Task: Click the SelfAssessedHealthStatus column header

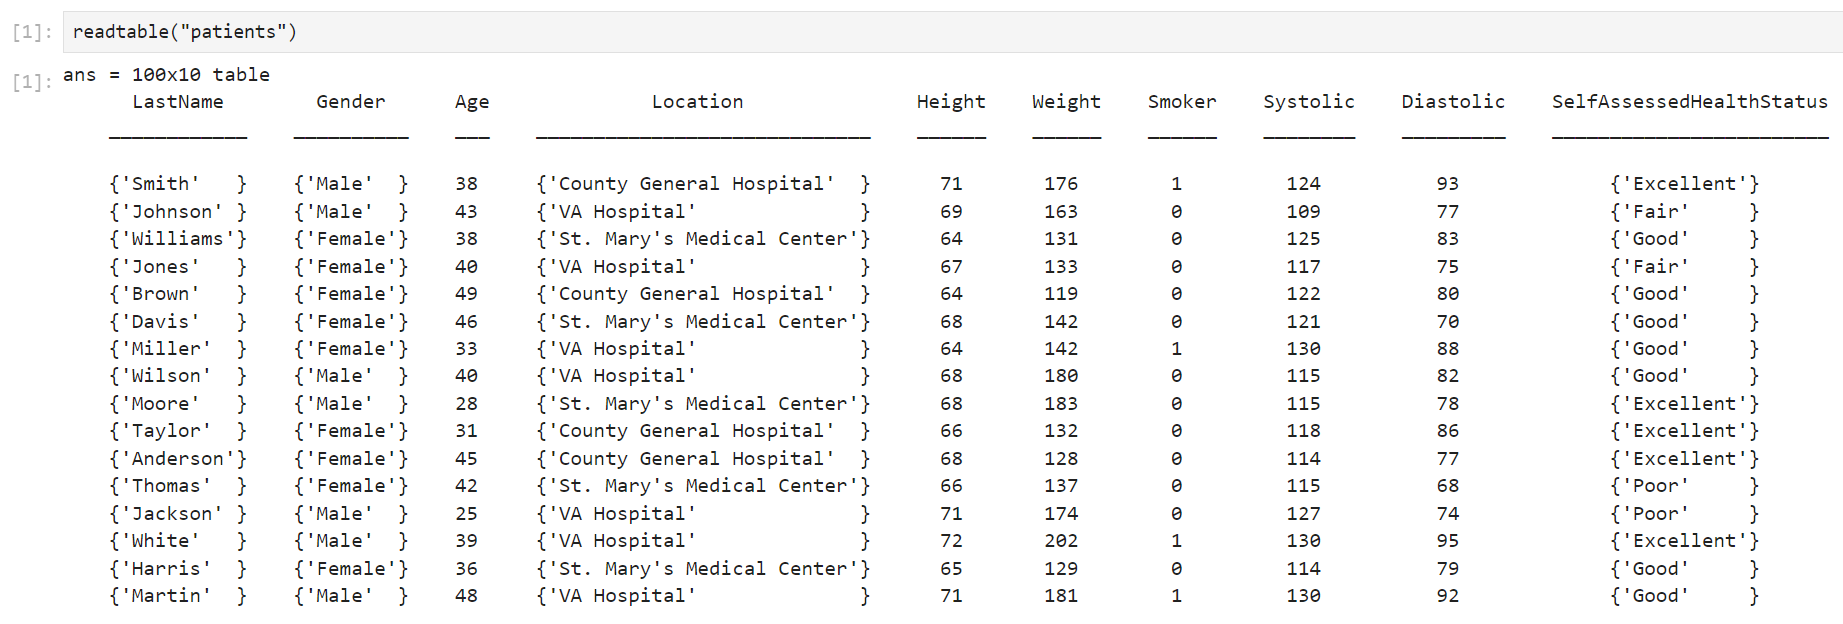Action: (x=1689, y=102)
